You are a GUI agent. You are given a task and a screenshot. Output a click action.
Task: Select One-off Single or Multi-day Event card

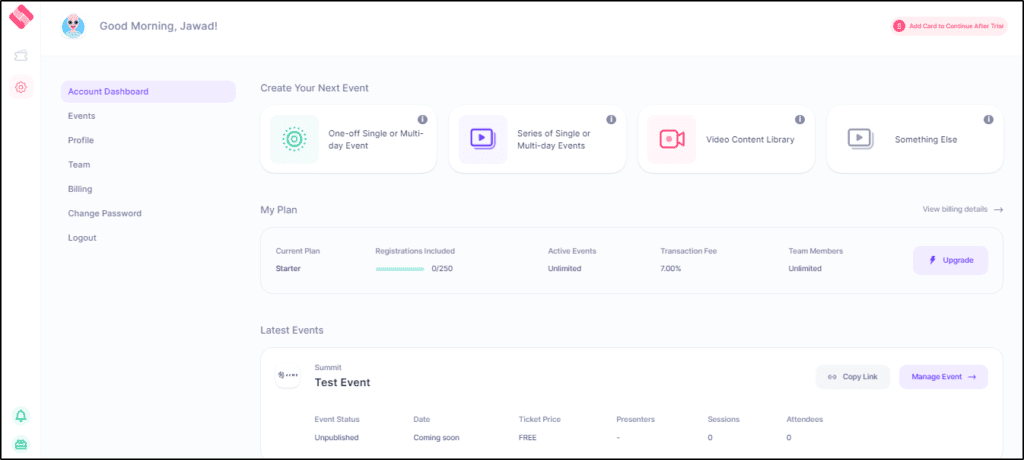point(349,139)
